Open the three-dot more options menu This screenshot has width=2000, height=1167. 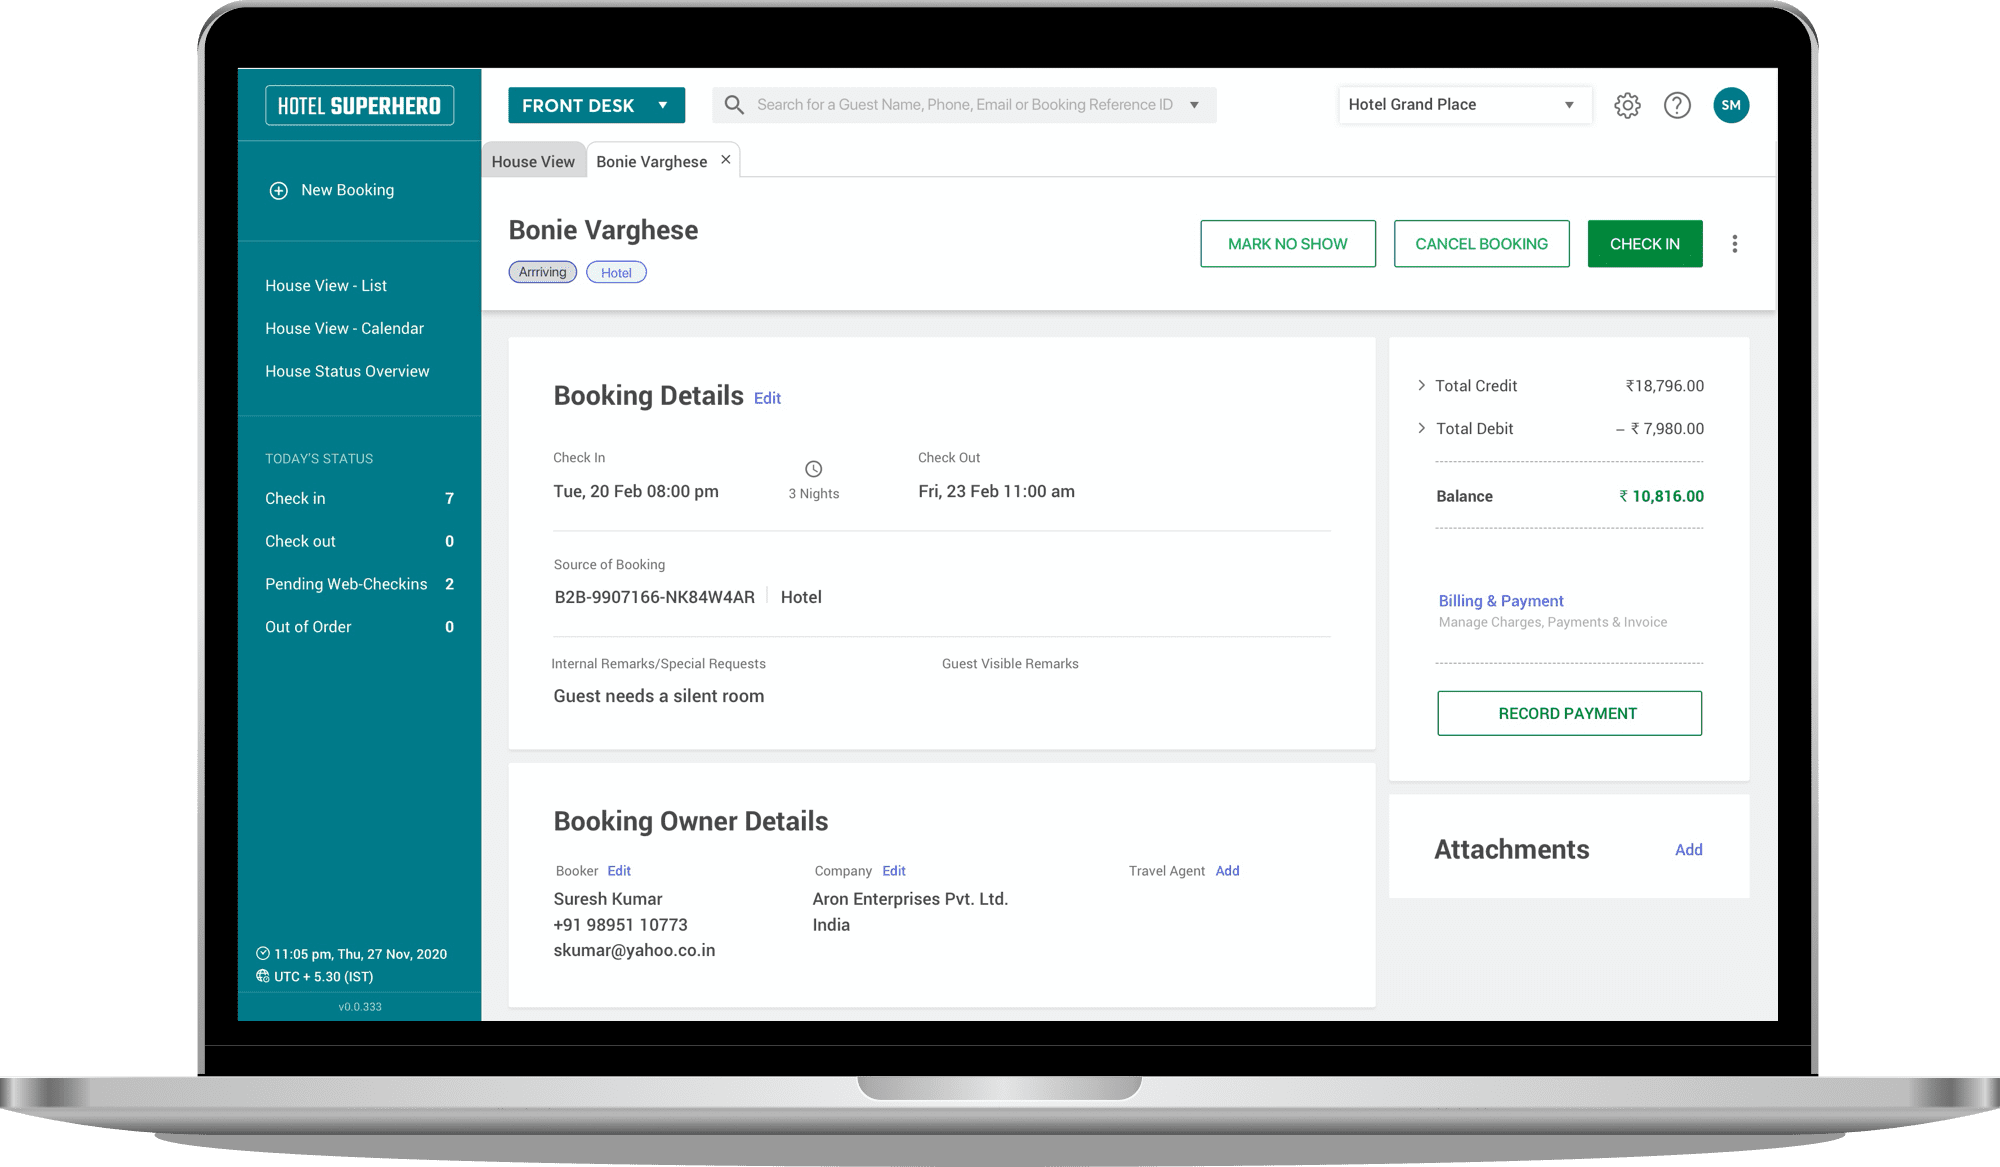[x=1735, y=244]
